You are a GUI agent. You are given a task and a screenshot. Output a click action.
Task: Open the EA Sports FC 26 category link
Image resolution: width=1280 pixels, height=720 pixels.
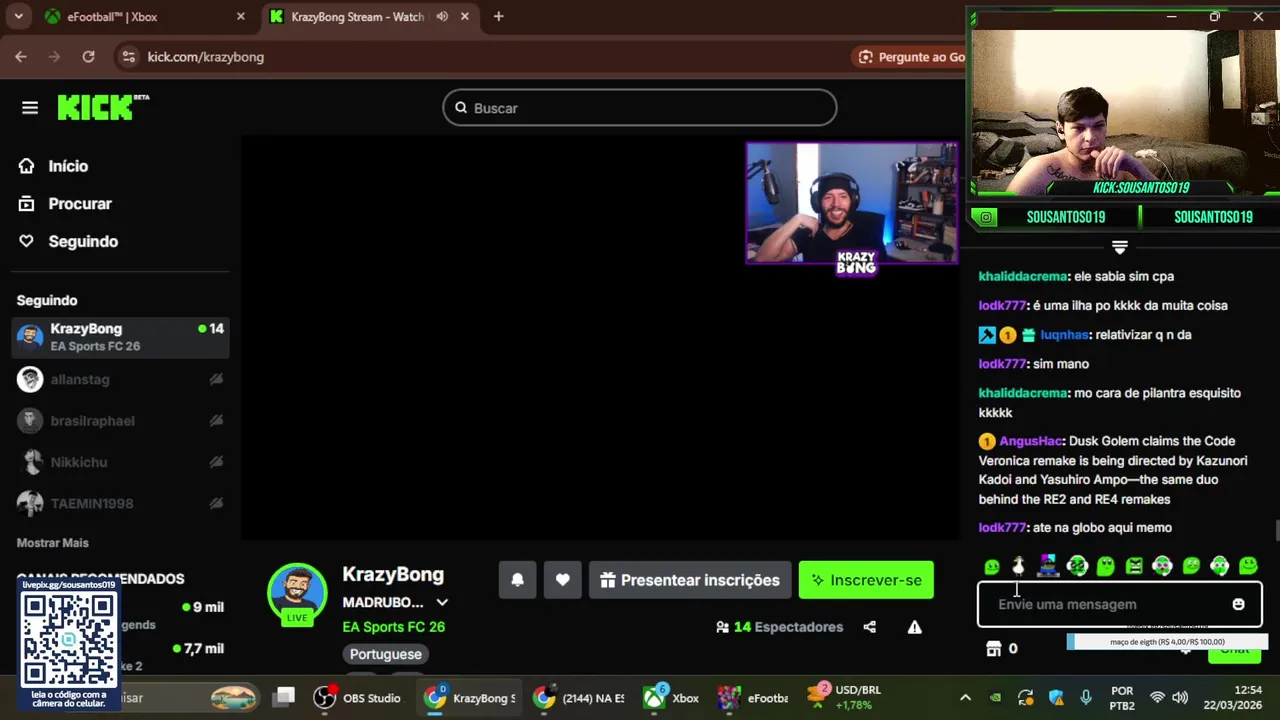[393, 627]
